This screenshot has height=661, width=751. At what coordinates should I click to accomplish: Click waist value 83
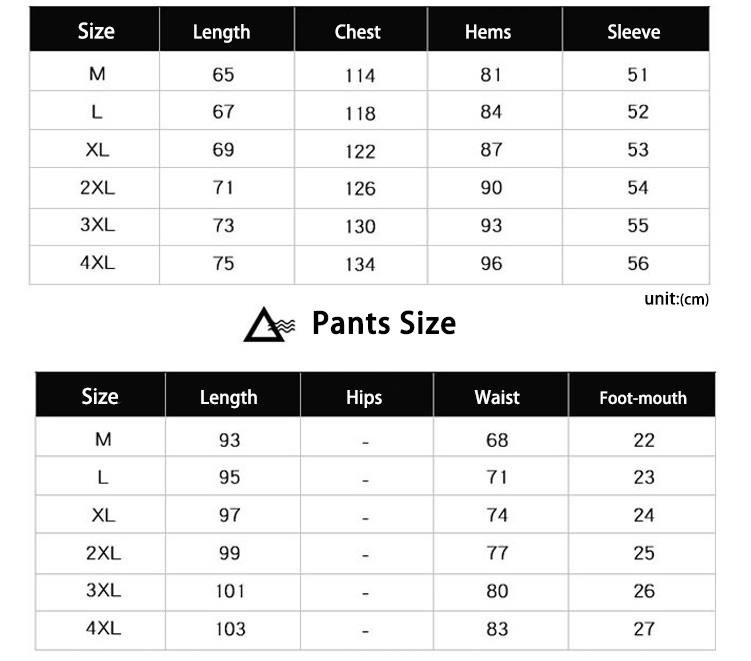[497, 629]
